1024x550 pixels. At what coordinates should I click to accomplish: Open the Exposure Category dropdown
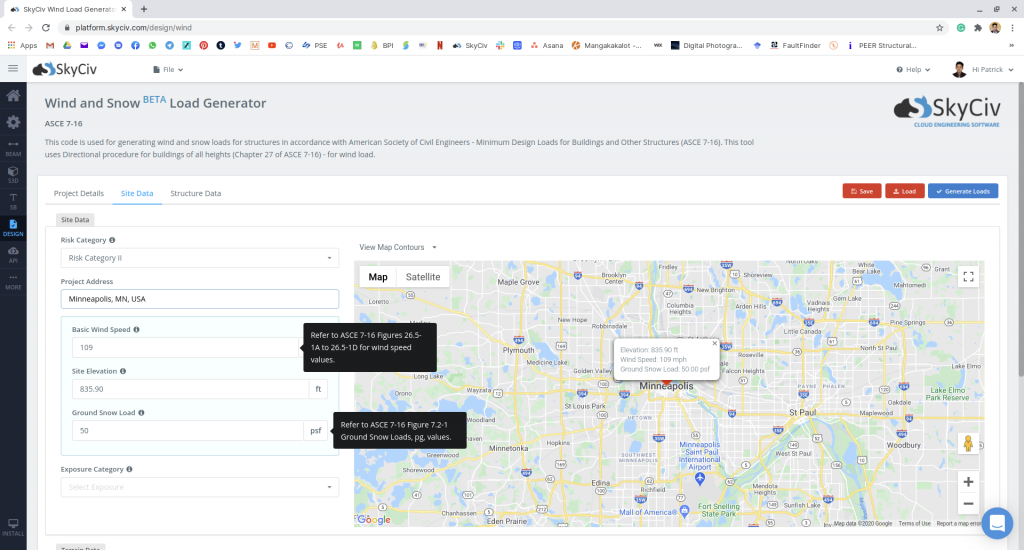point(199,487)
